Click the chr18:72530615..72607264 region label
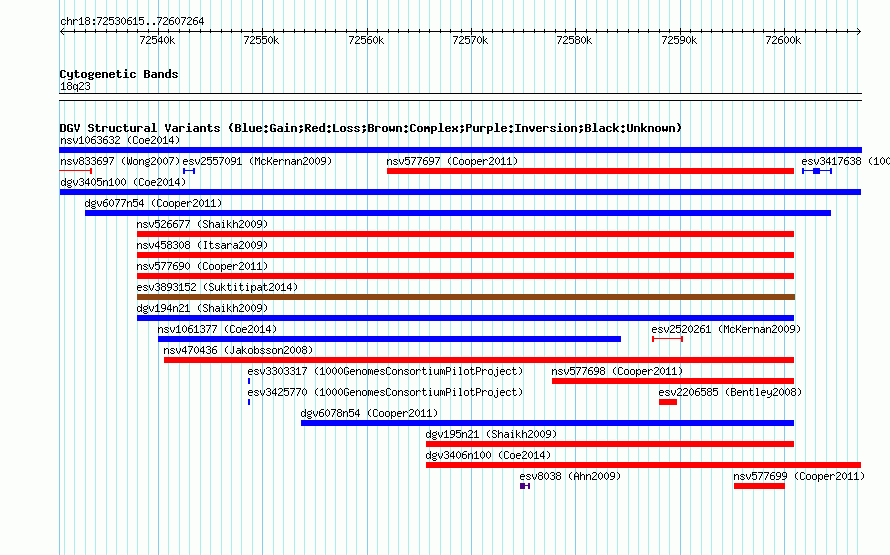The height and width of the screenshot is (555, 890). click(132, 21)
